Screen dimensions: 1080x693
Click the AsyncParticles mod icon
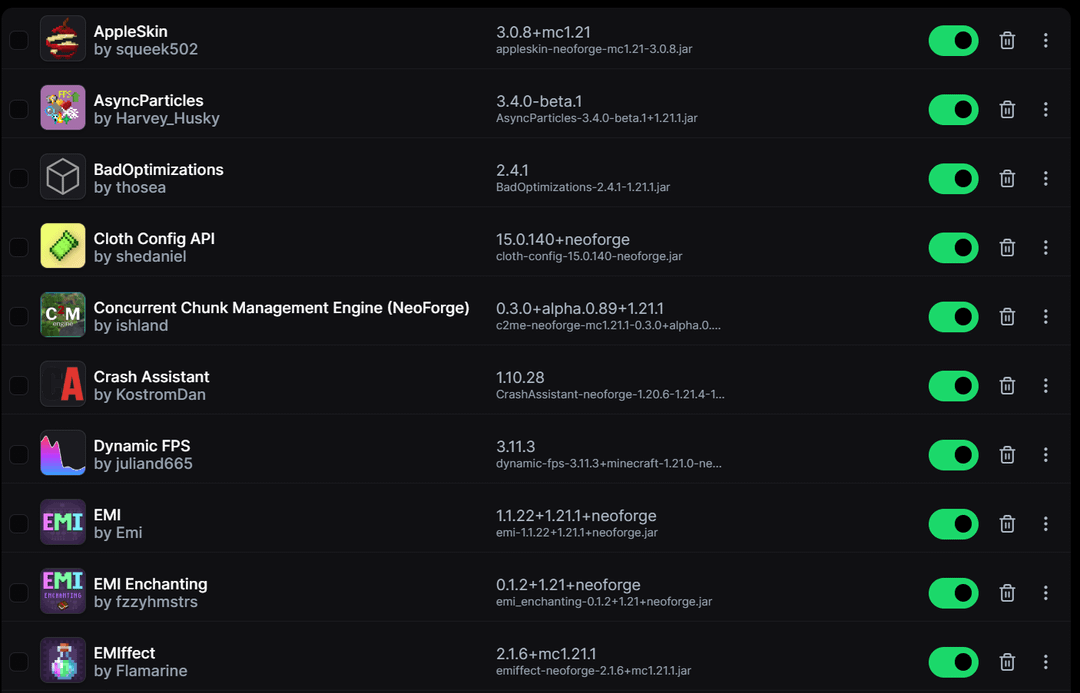pos(63,108)
